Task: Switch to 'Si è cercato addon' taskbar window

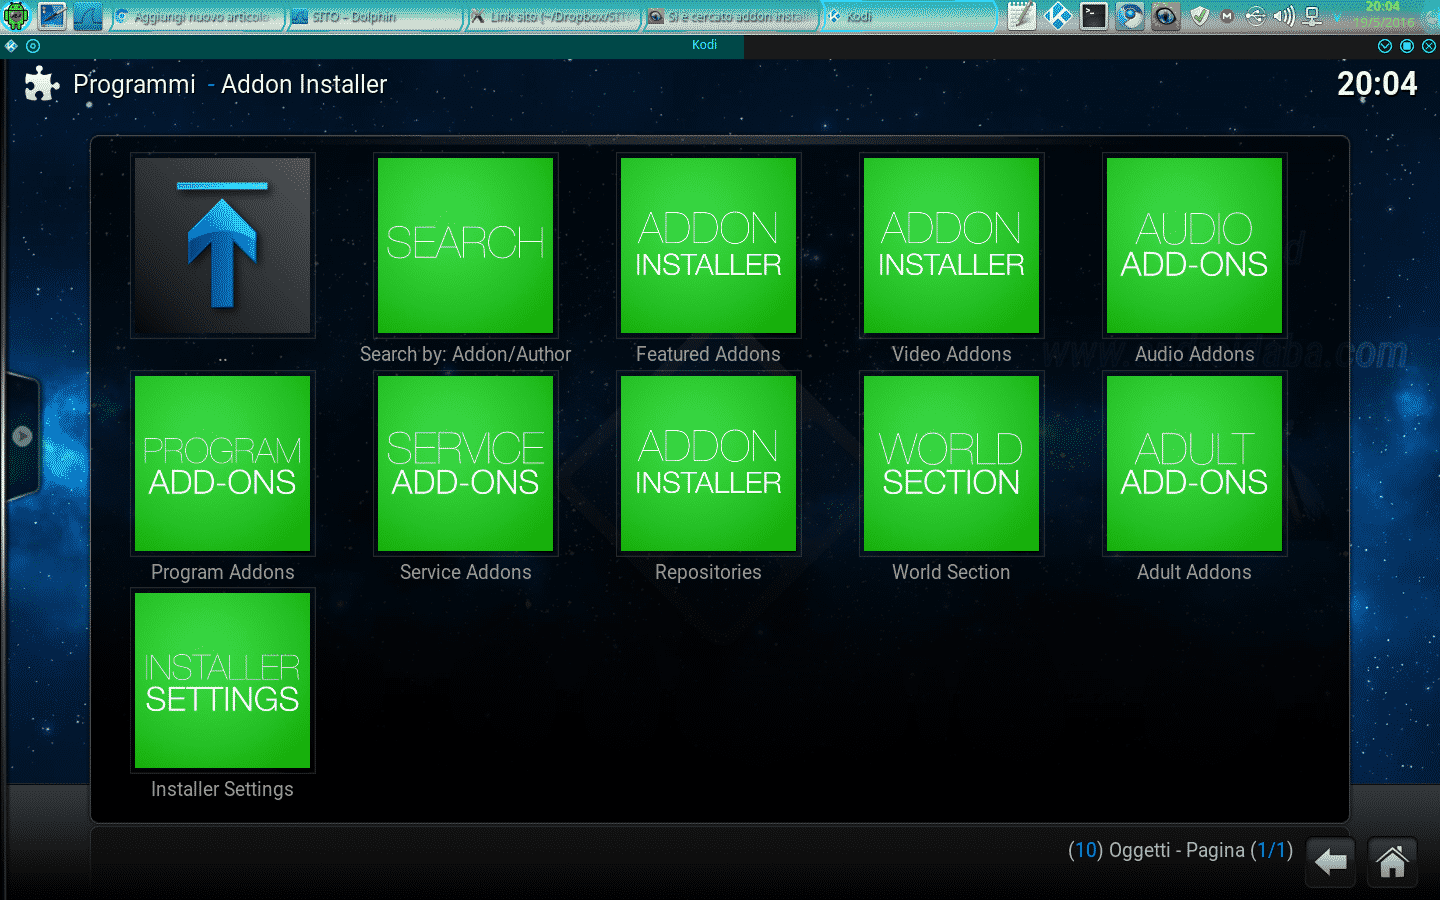Action: (x=731, y=17)
